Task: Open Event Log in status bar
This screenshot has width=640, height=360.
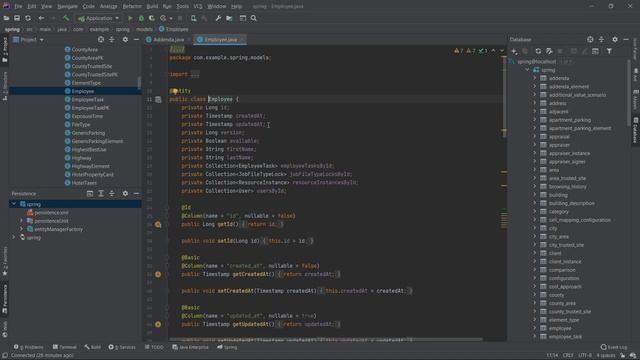Action: (x=614, y=347)
